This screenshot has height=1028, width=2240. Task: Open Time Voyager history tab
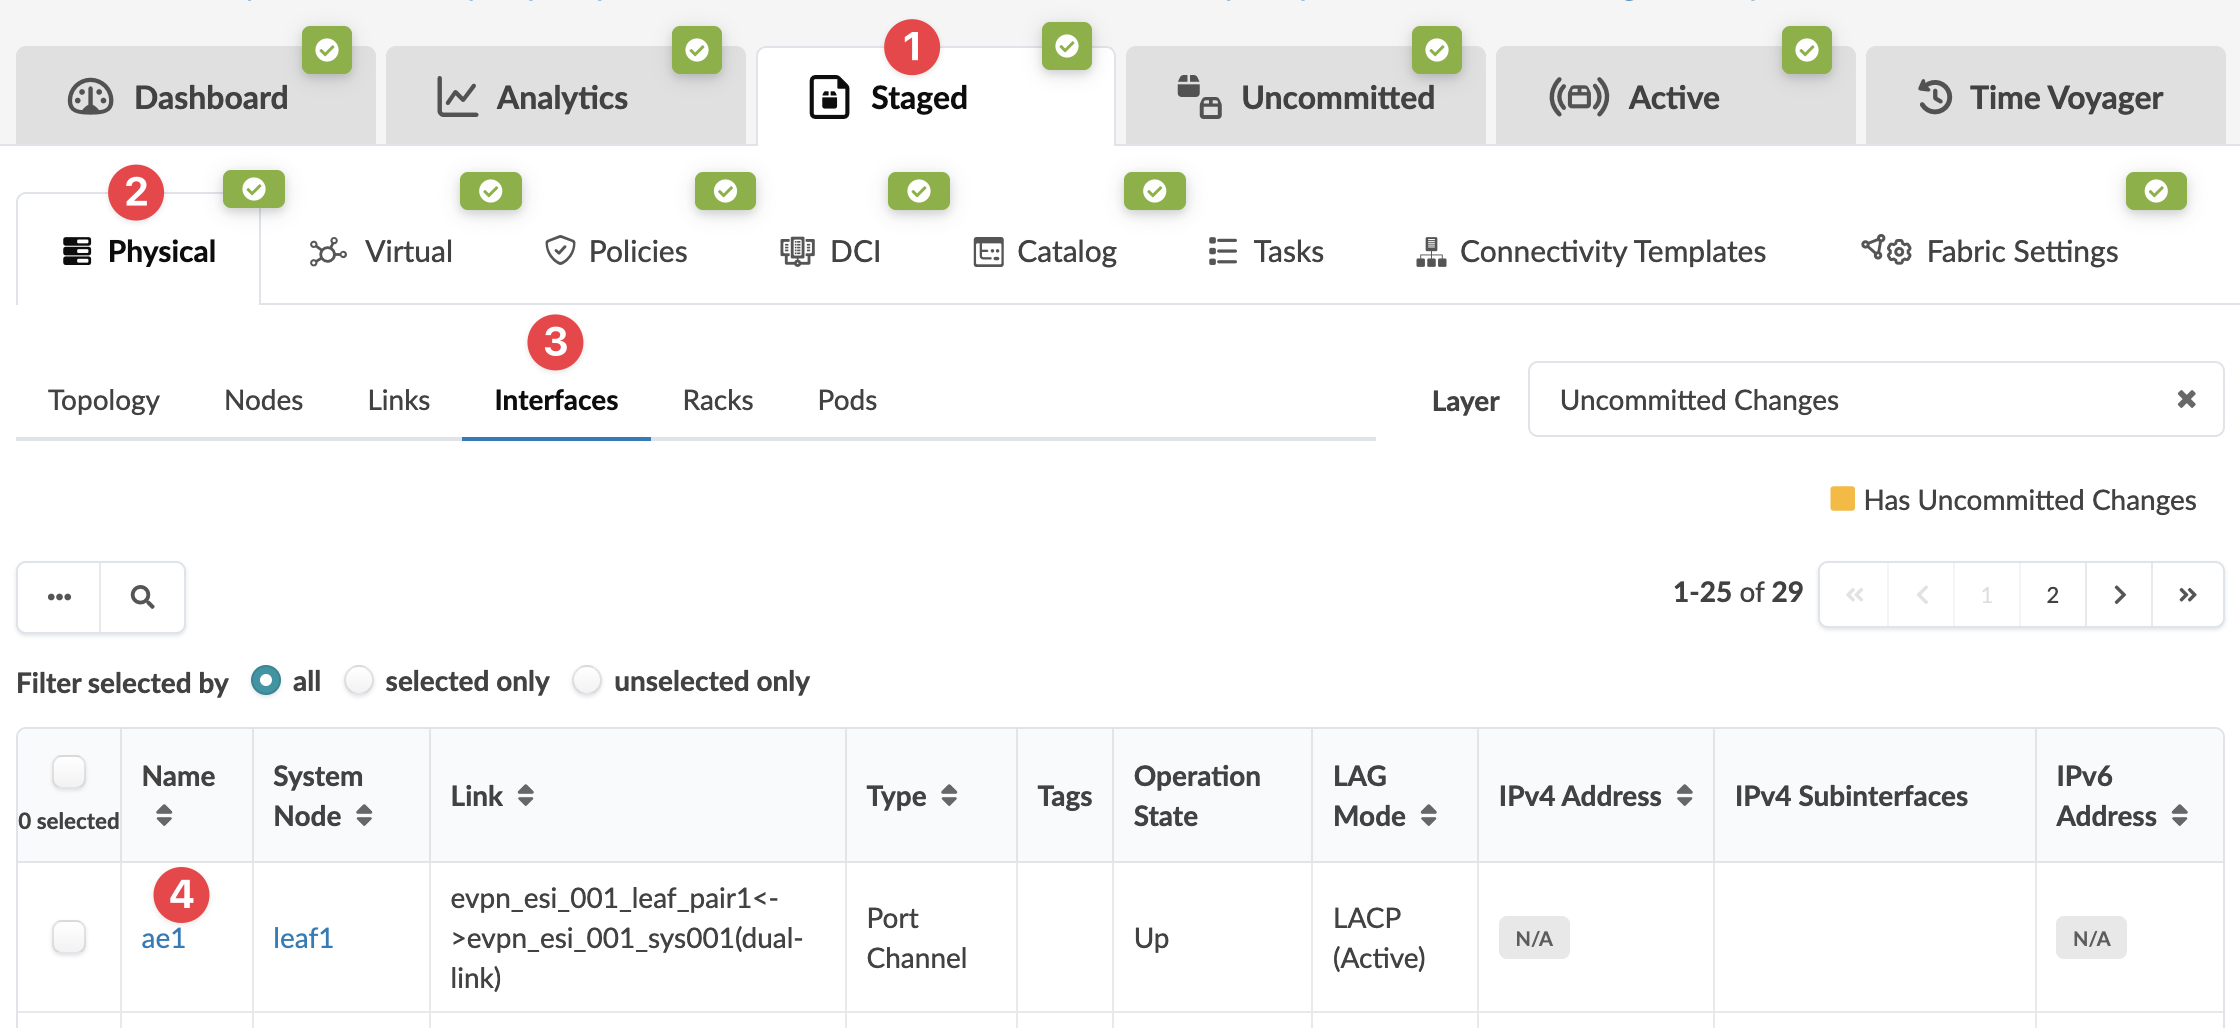[x=2040, y=98]
